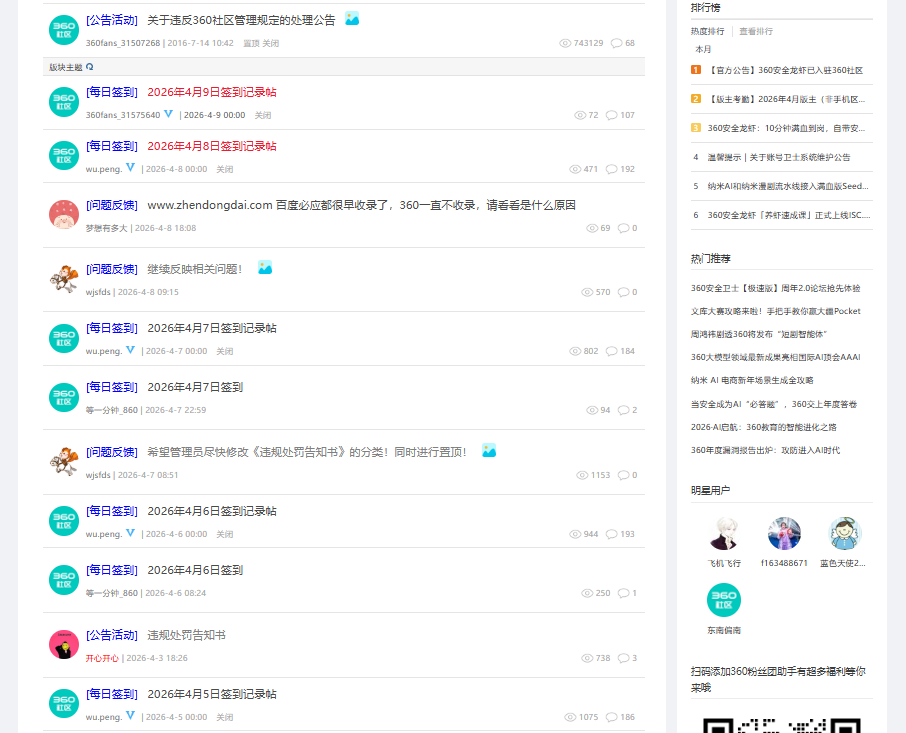Open author 梦想有多大 profile

click(107, 228)
